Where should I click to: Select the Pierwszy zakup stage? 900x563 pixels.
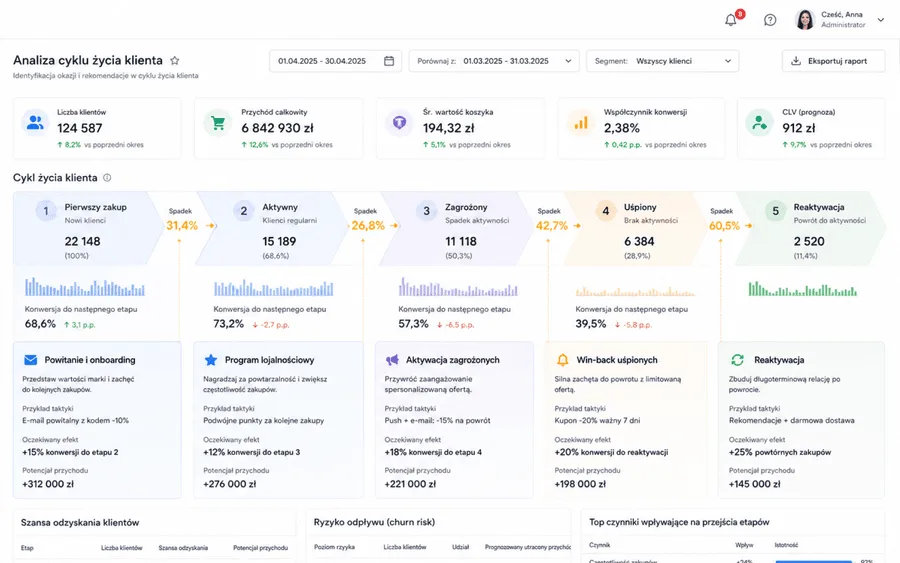[88, 228]
